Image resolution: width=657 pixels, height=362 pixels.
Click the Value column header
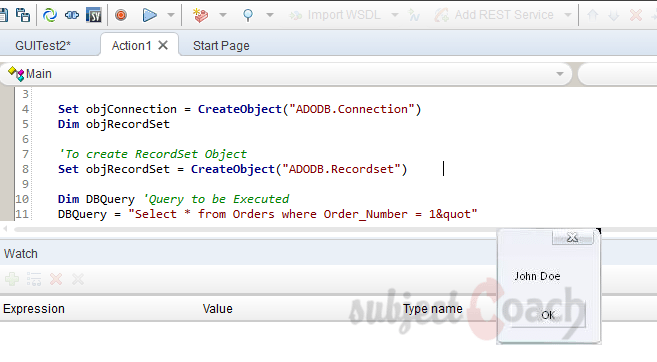pos(217,309)
